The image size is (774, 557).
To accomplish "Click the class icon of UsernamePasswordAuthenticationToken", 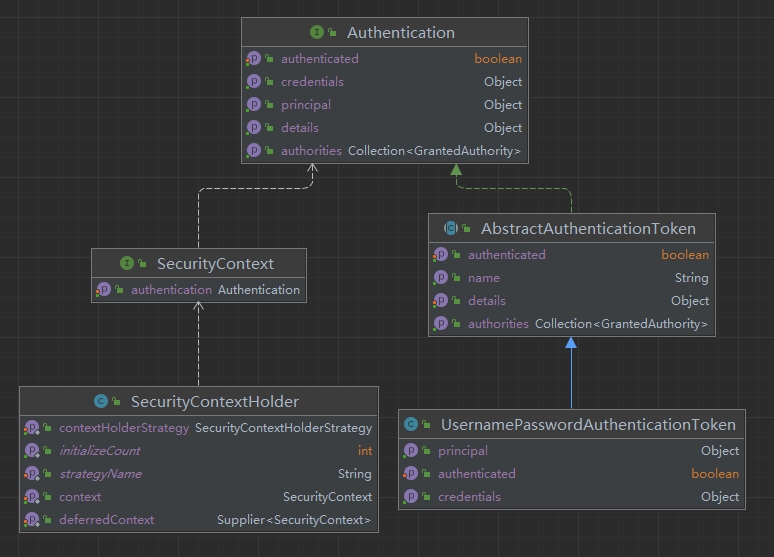I will (411, 424).
